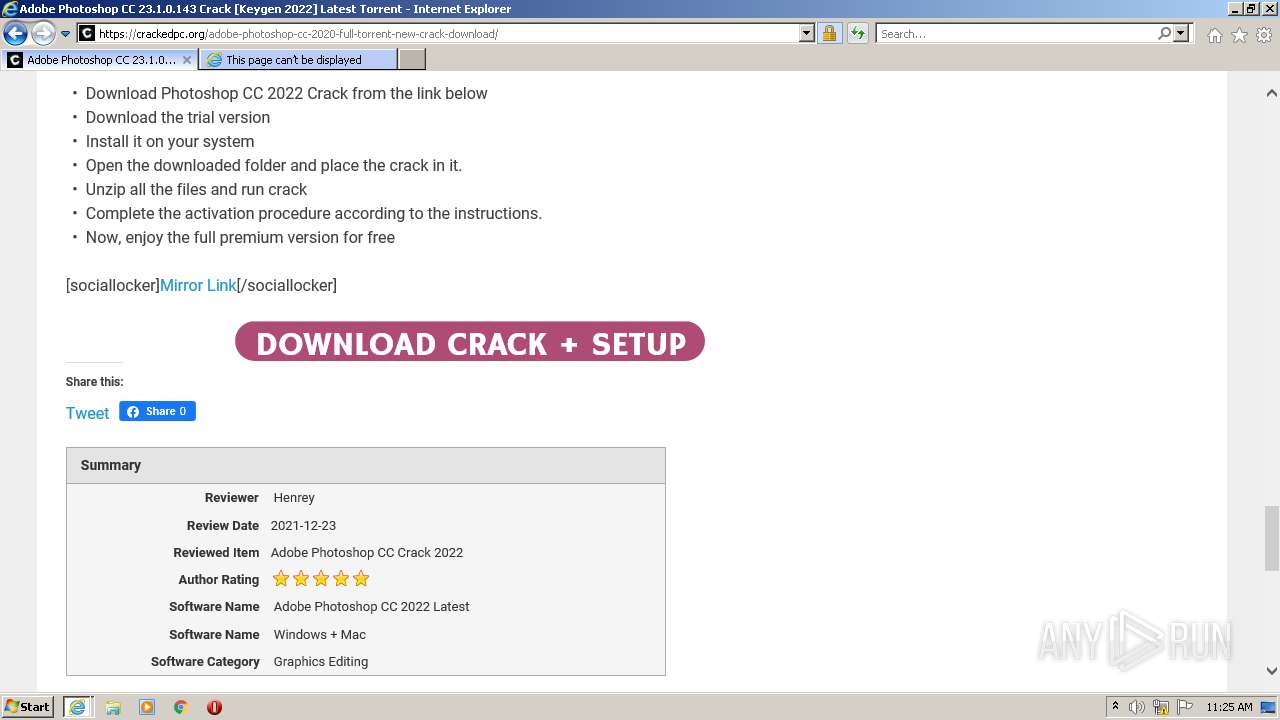Open File Explorer folder taskbar icon

click(113, 707)
